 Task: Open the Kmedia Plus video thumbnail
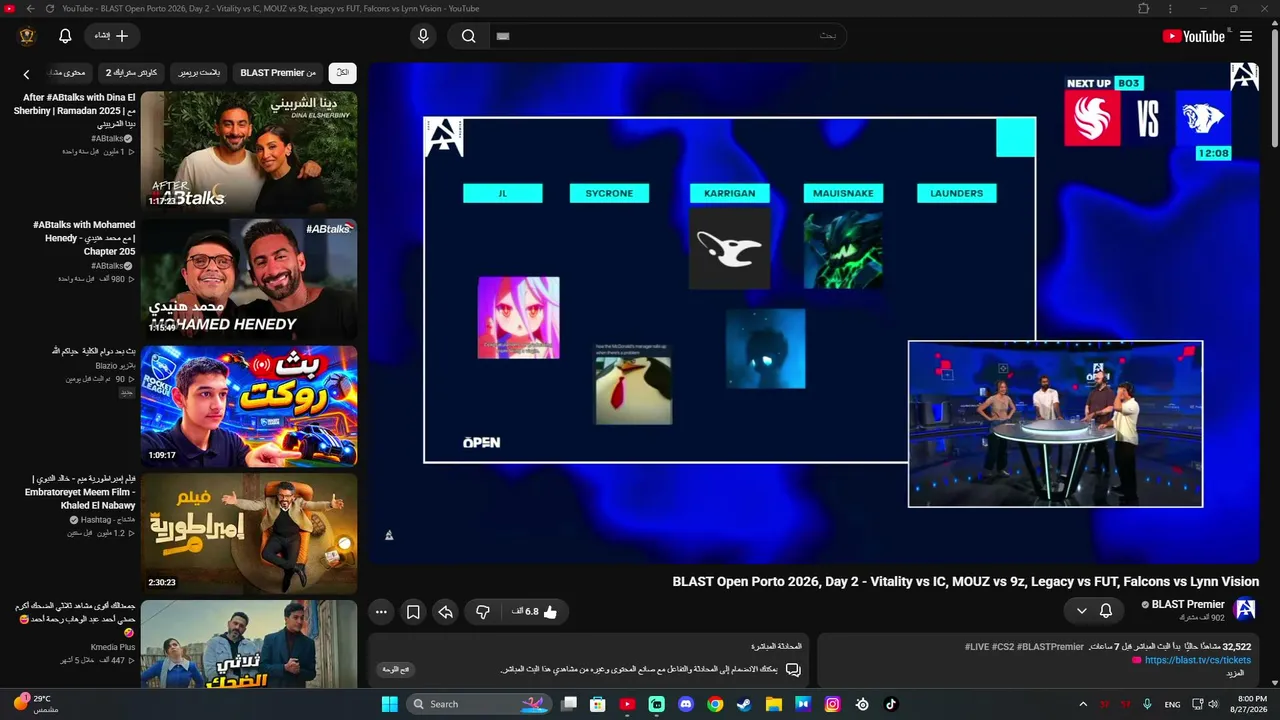coord(249,644)
